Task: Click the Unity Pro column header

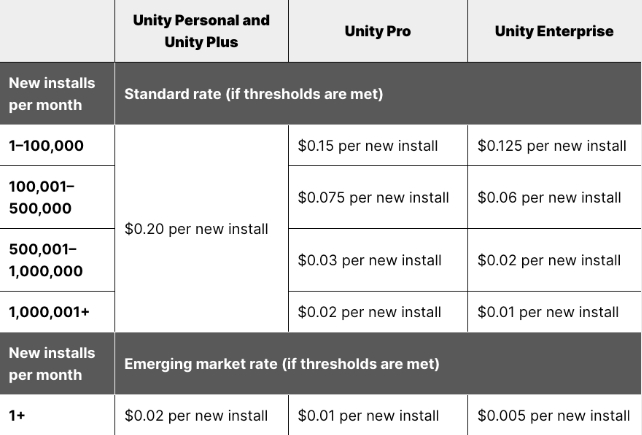Action: coord(378,31)
